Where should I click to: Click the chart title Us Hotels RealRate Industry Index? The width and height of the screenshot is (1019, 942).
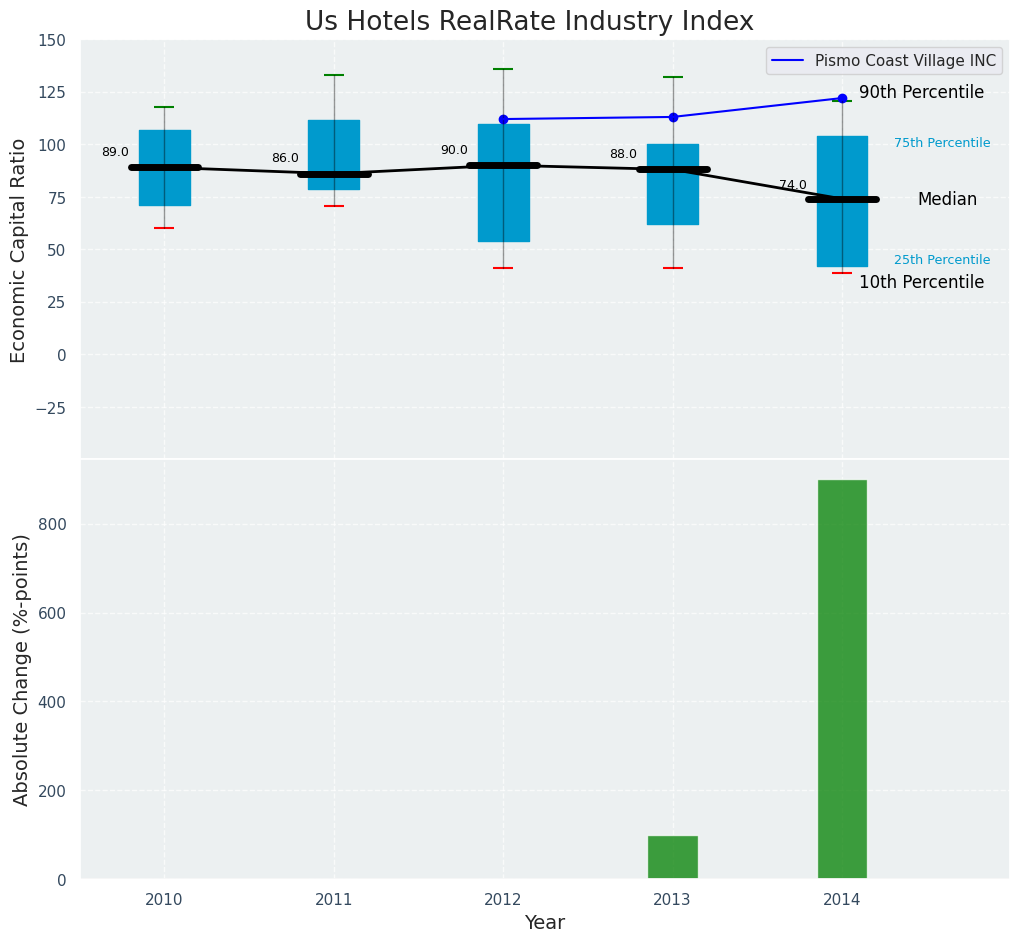pos(529,21)
